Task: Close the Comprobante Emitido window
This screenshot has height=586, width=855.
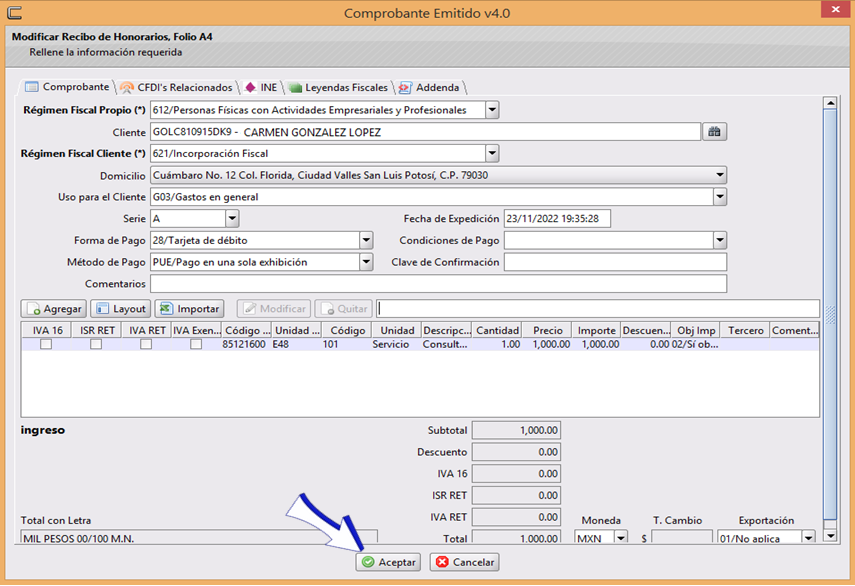Action: (x=835, y=9)
